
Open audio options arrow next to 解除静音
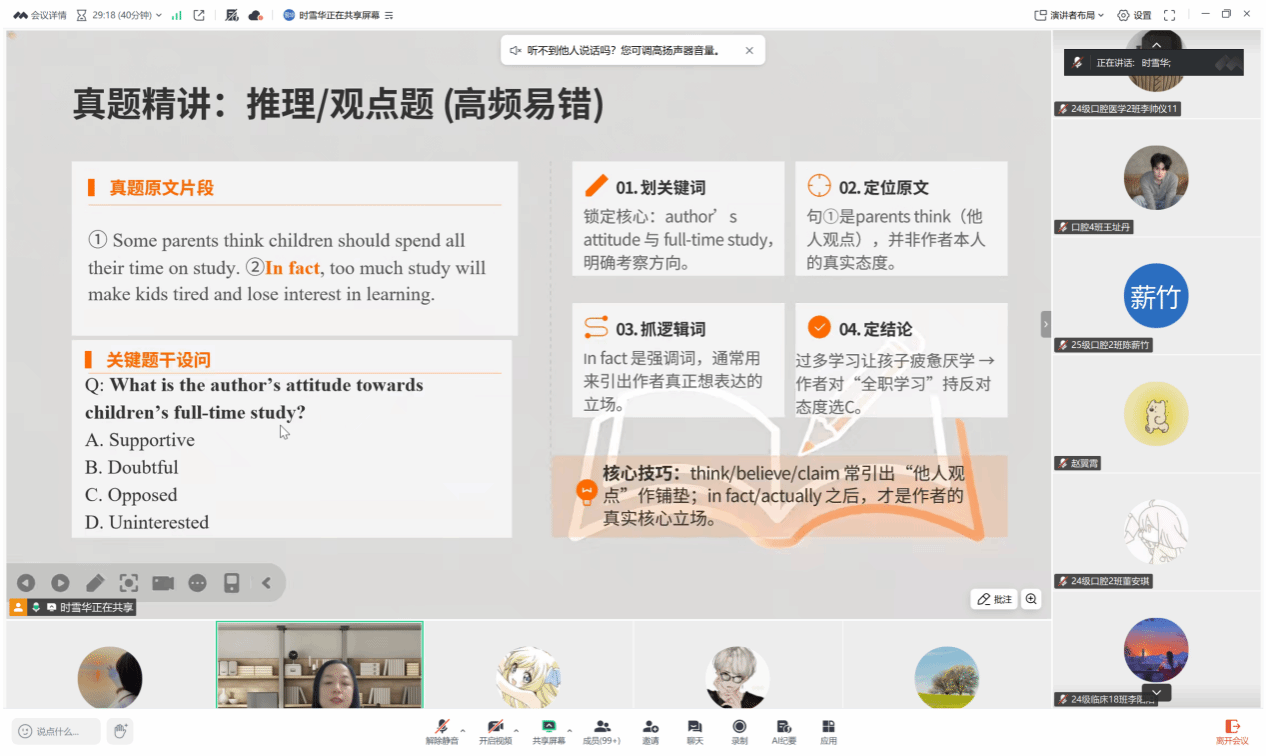pyautogui.click(x=463, y=731)
